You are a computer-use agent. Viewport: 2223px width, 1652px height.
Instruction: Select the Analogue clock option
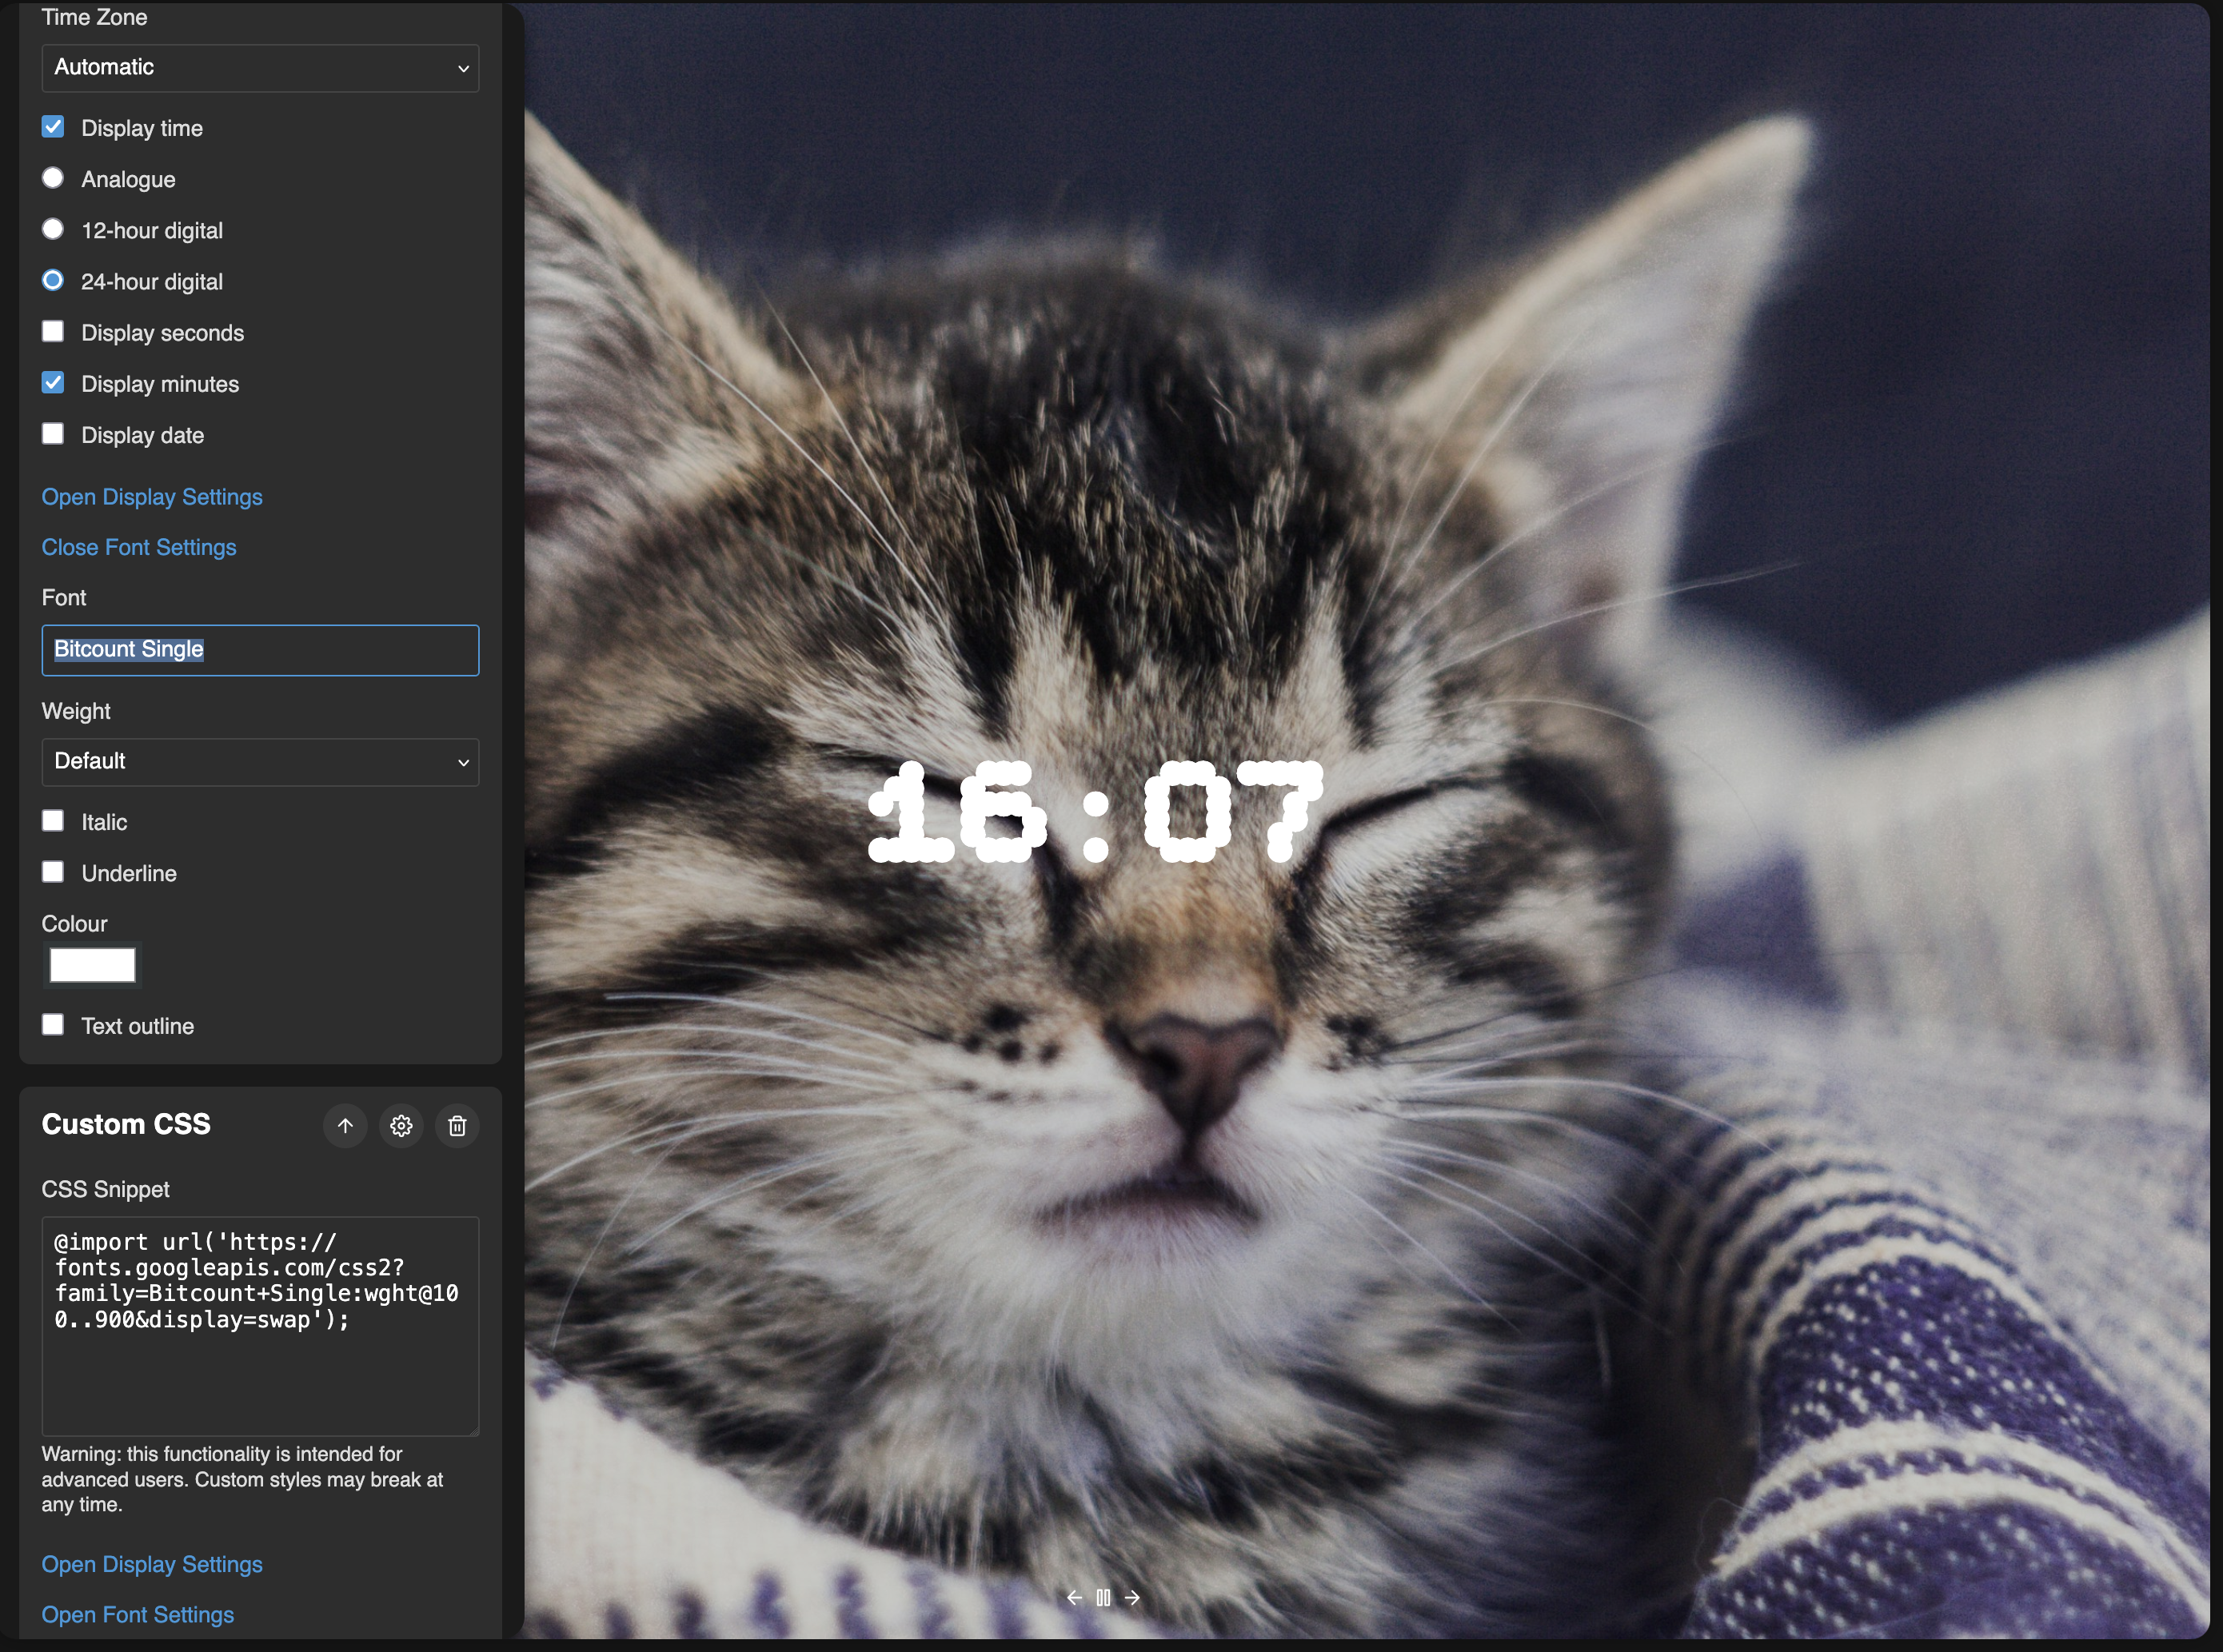click(53, 178)
